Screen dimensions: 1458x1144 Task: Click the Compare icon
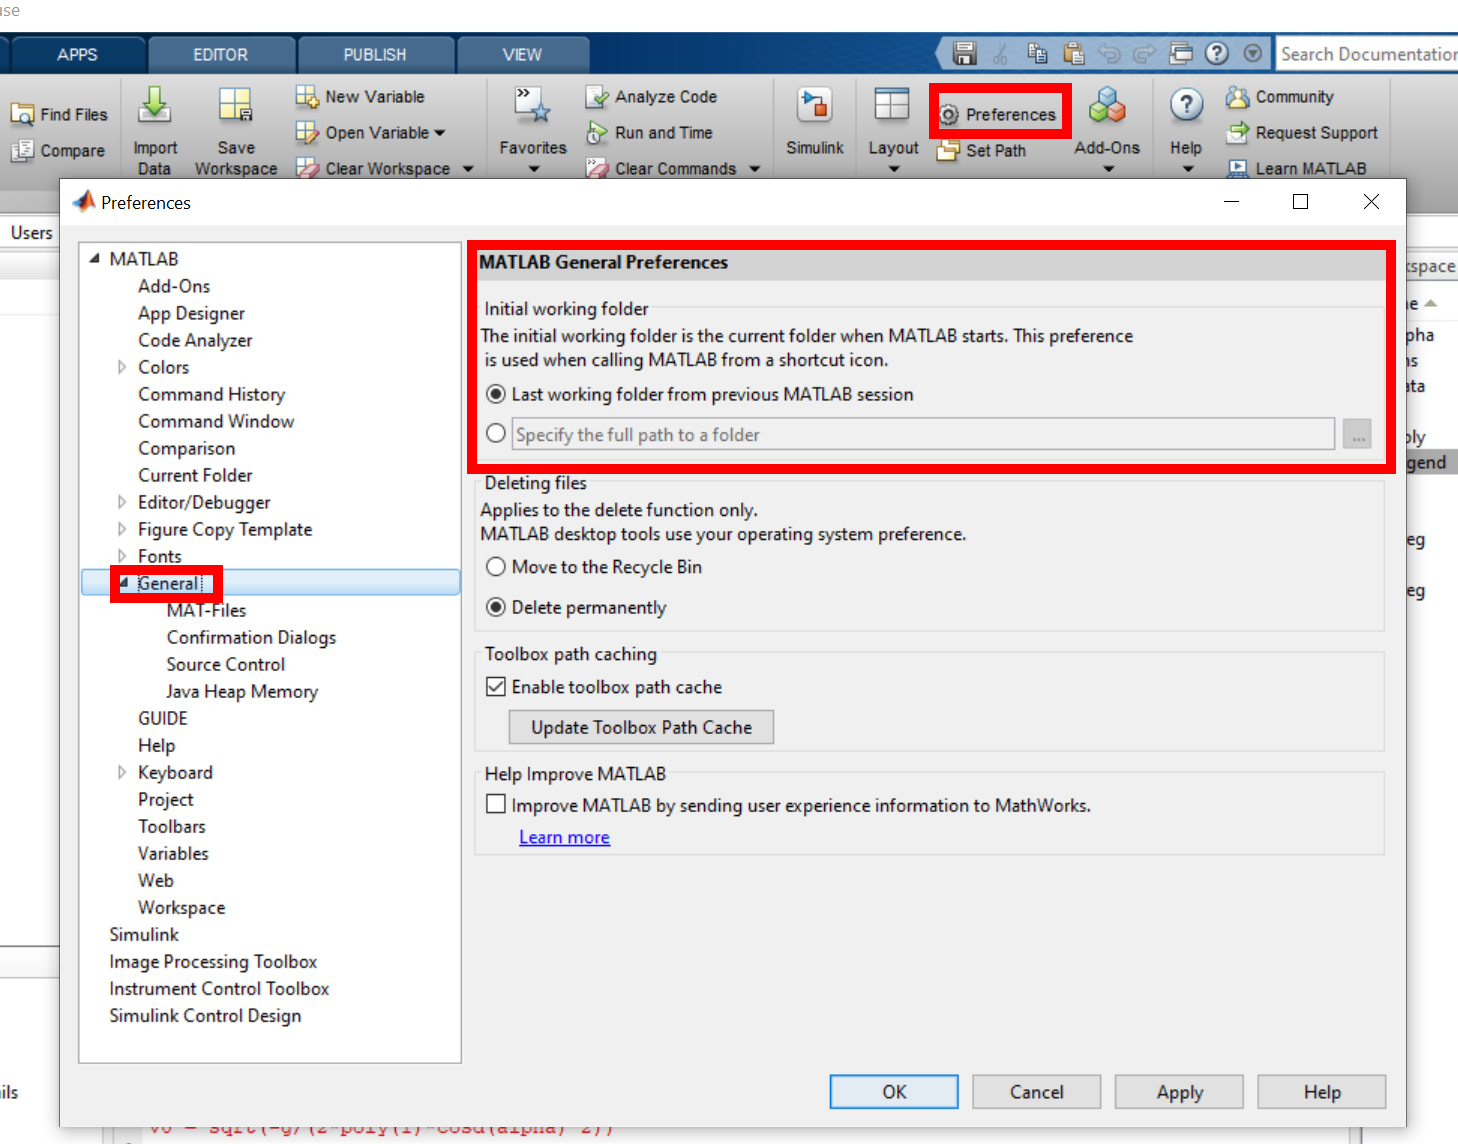click(22, 151)
